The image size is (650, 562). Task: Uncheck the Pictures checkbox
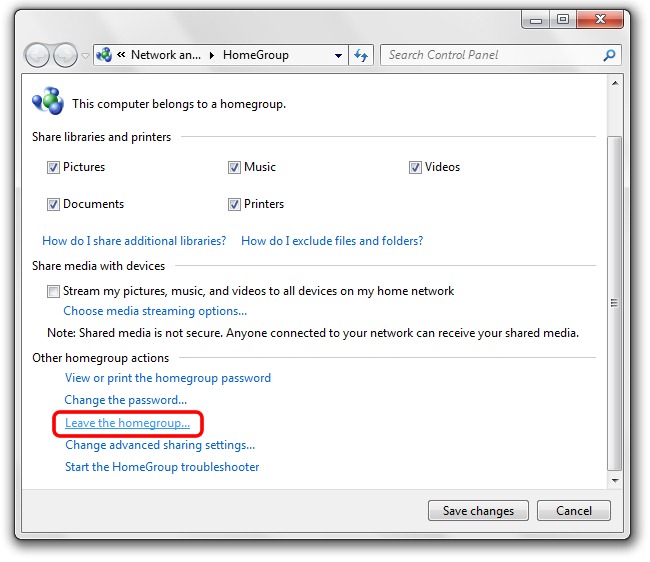pos(53,167)
